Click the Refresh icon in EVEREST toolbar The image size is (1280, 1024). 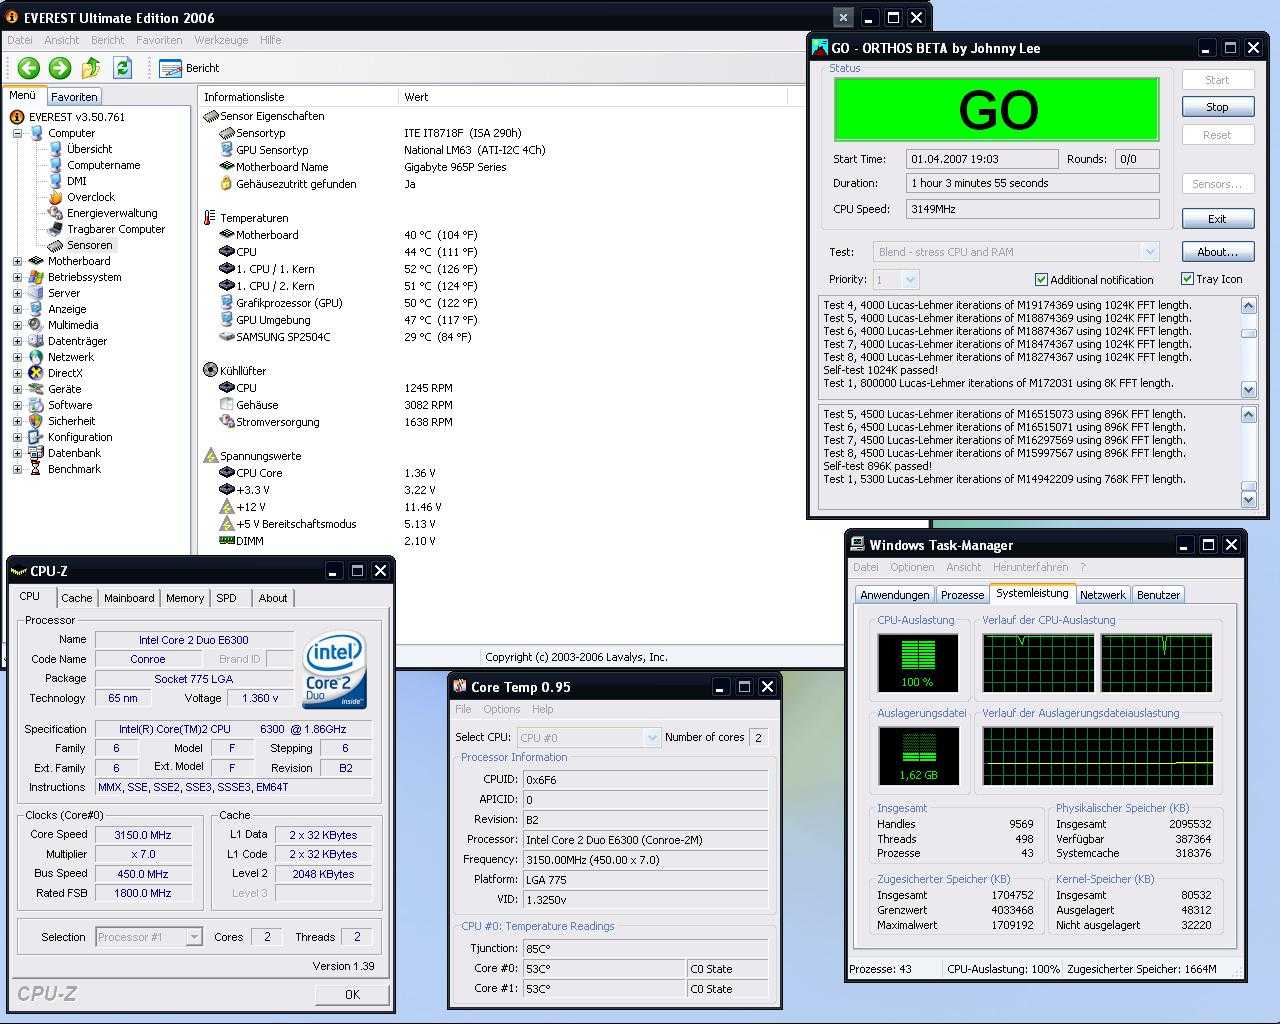pos(123,68)
